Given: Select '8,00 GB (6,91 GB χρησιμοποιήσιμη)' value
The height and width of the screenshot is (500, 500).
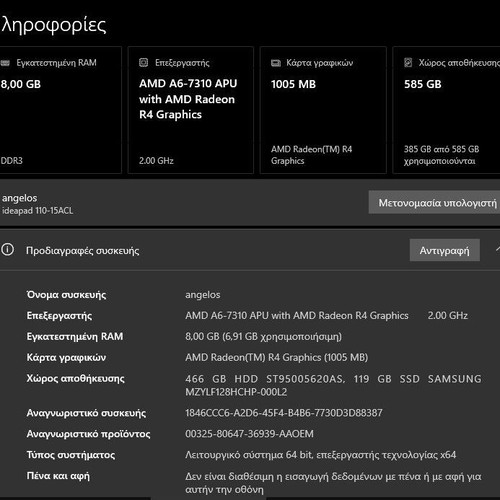Looking at the screenshot, I should (x=263, y=336).
